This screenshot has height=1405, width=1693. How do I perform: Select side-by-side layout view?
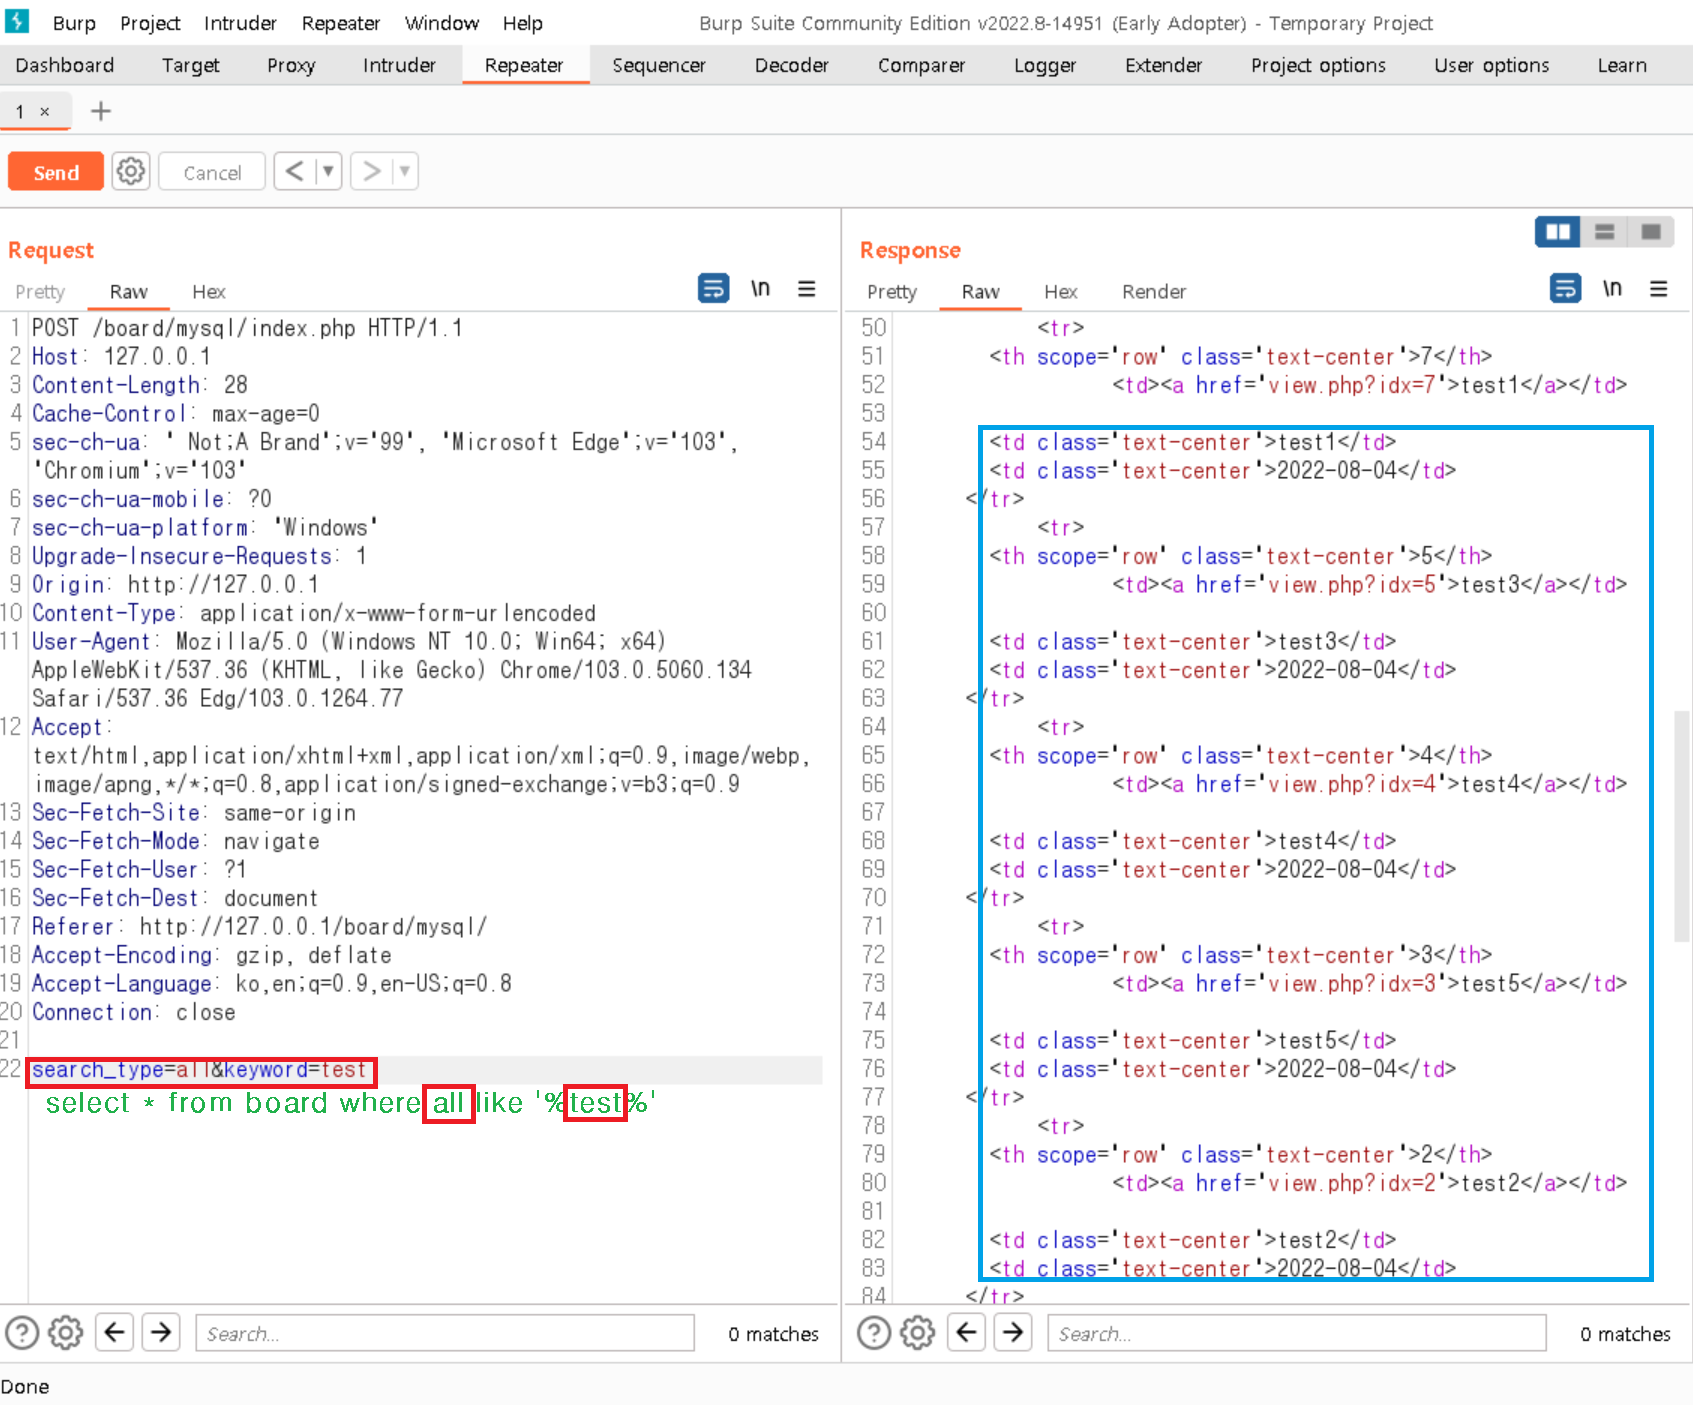pos(1558,232)
